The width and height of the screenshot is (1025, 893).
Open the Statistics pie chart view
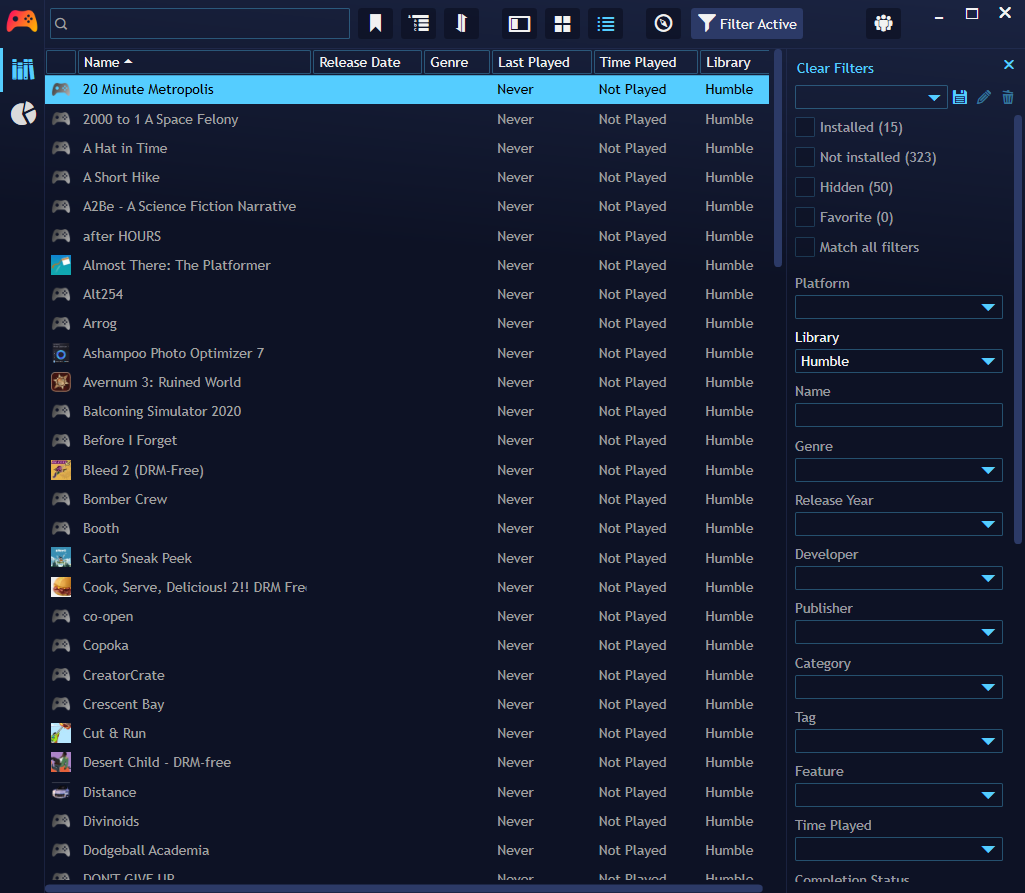tap(23, 114)
